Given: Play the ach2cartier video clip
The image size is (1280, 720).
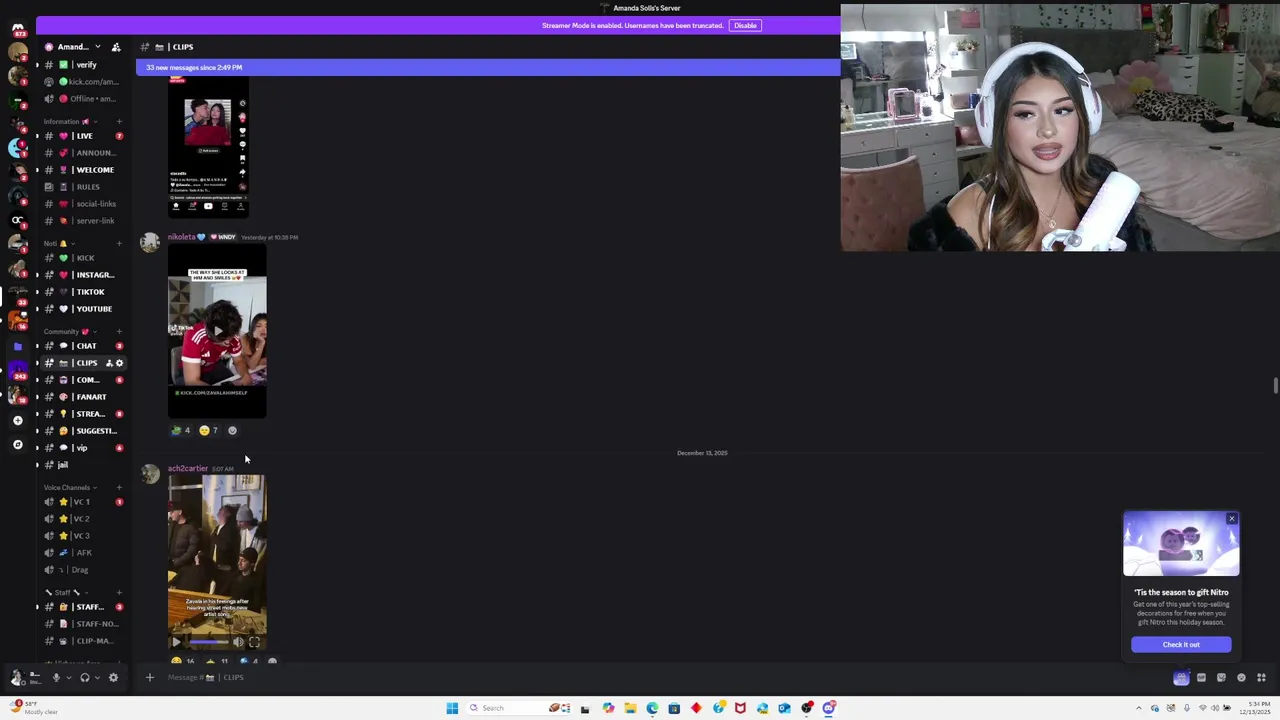Looking at the screenshot, I should (177, 643).
